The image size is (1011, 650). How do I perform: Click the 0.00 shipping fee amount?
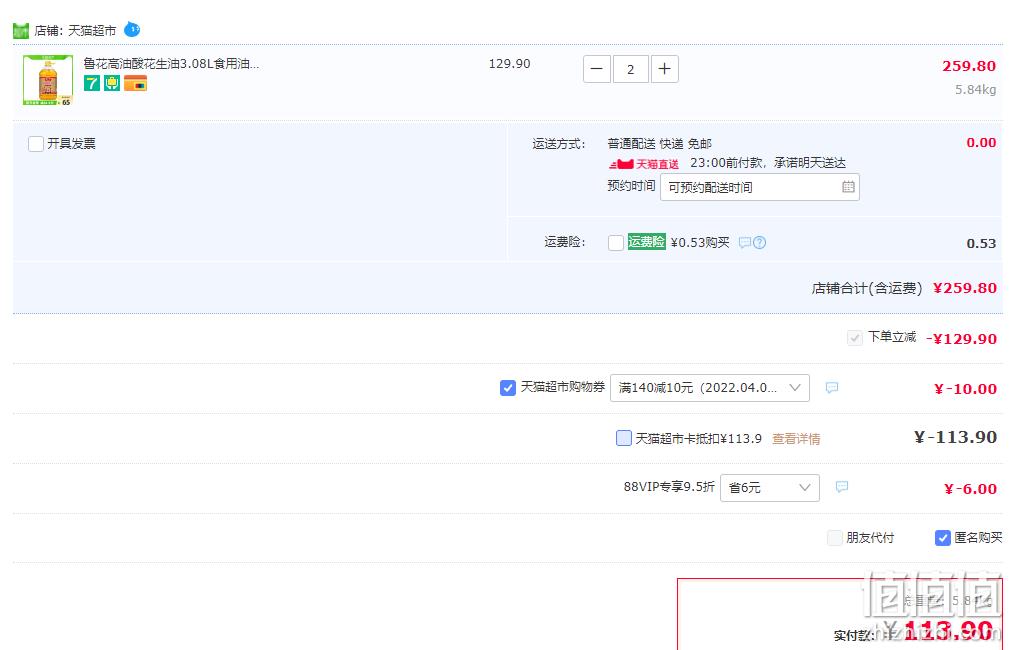[981, 143]
